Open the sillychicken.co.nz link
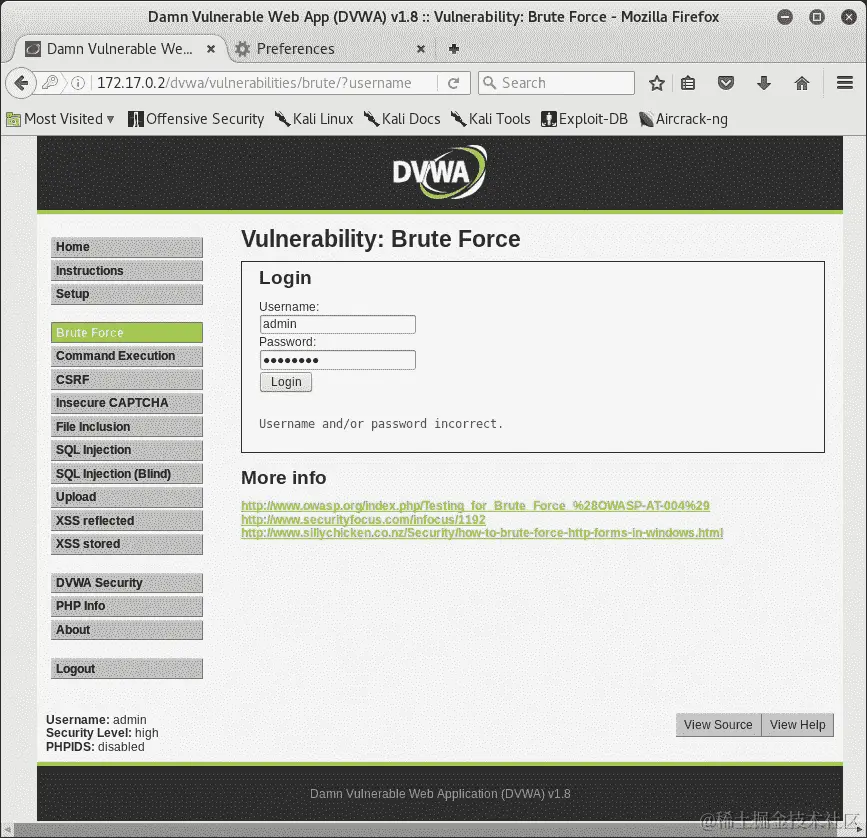Viewport: 867px width, 838px height. tap(482, 533)
